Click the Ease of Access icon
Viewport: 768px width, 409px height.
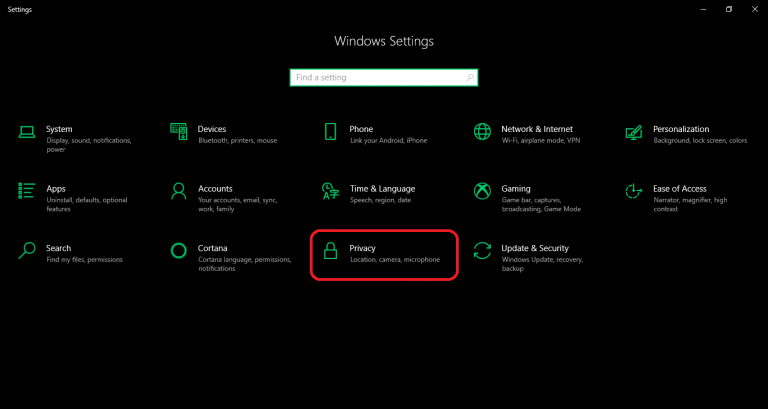coord(634,191)
